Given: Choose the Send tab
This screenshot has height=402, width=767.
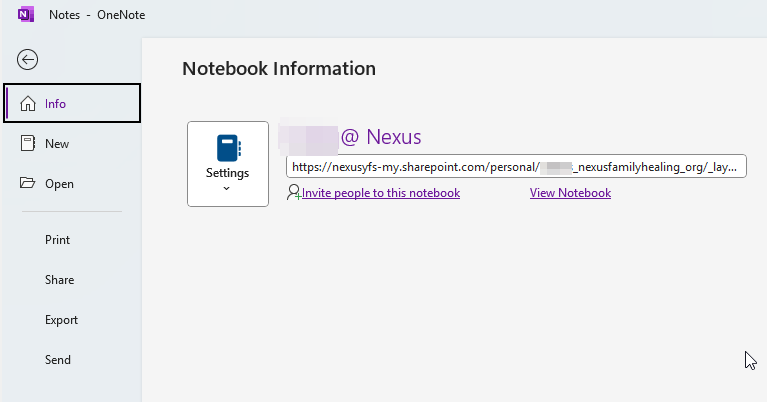Looking at the screenshot, I should coord(72,360).
